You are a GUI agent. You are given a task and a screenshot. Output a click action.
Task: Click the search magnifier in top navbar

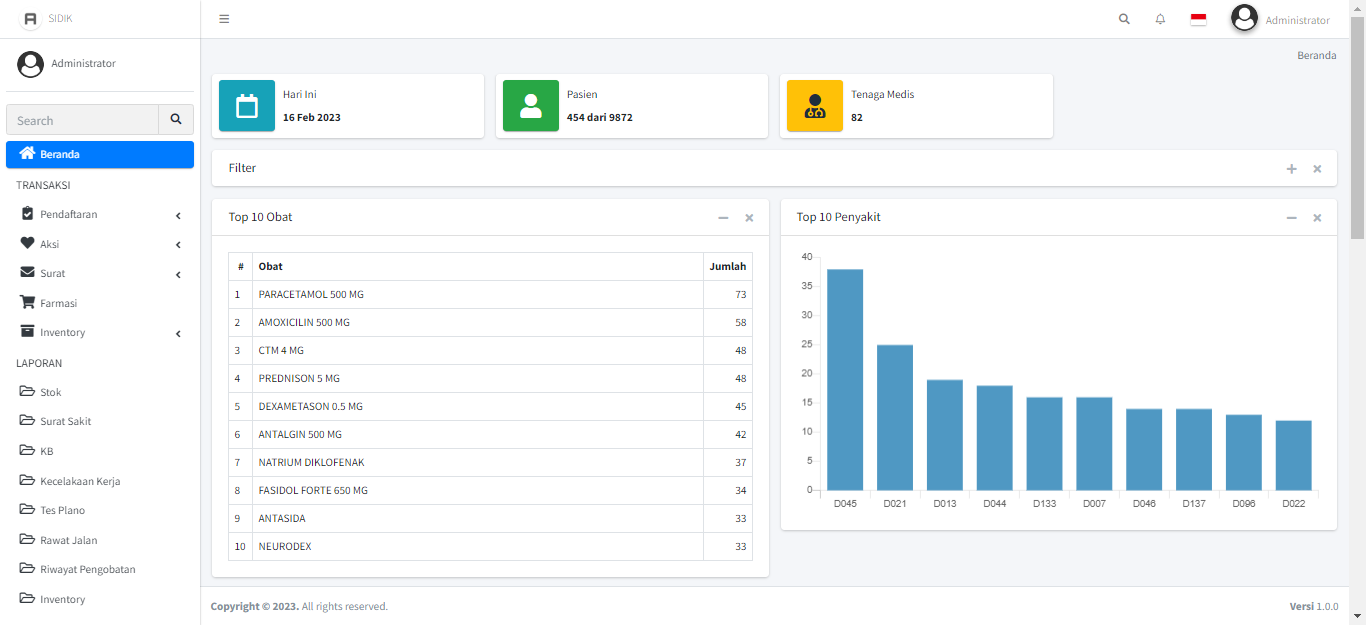click(x=1124, y=19)
